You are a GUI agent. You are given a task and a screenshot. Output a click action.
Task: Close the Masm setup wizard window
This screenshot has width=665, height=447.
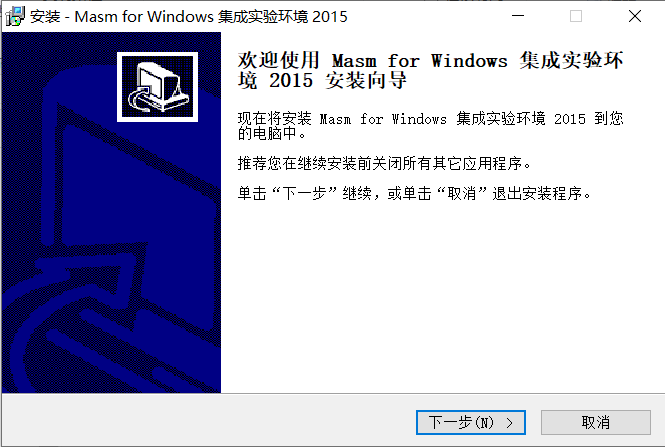coord(634,16)
